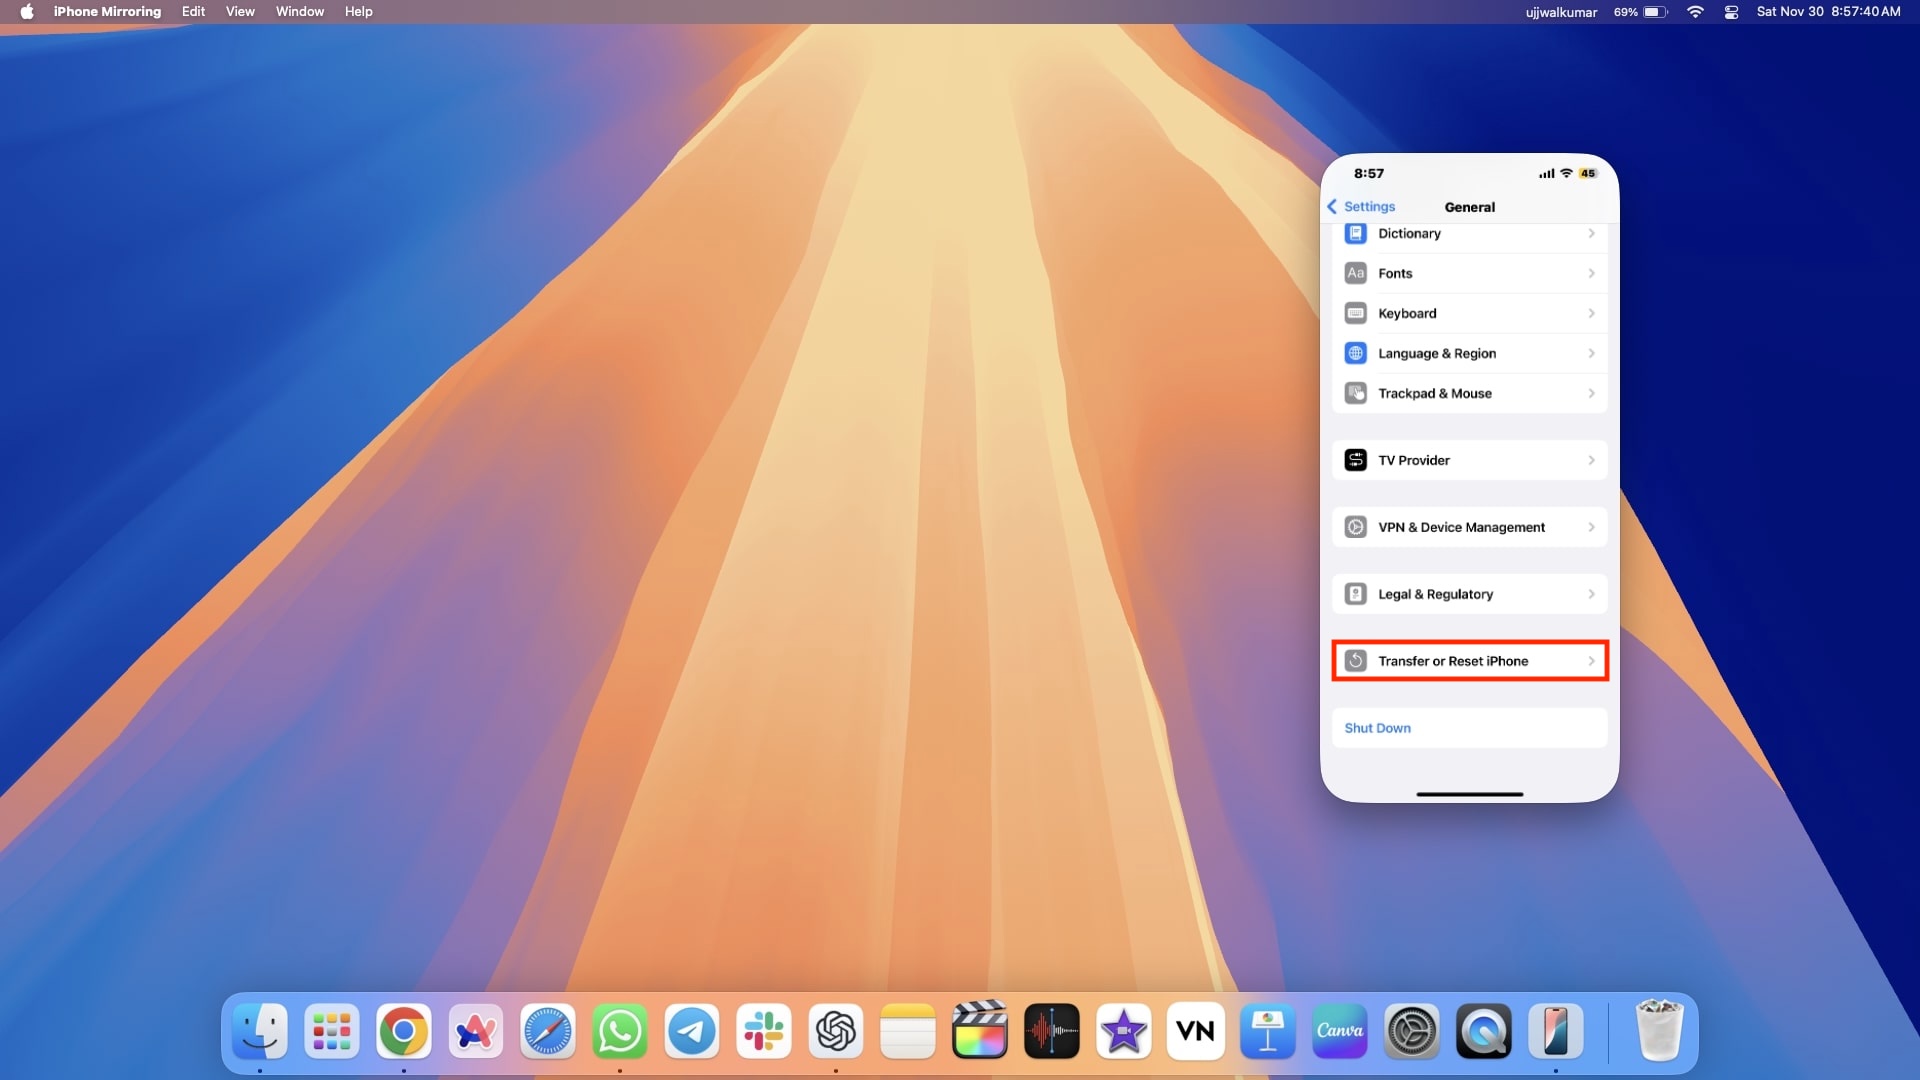Launch Google Chrome from the Dock
Viewport: 1920px width, 1080px height.
(x=404, y=1031)
